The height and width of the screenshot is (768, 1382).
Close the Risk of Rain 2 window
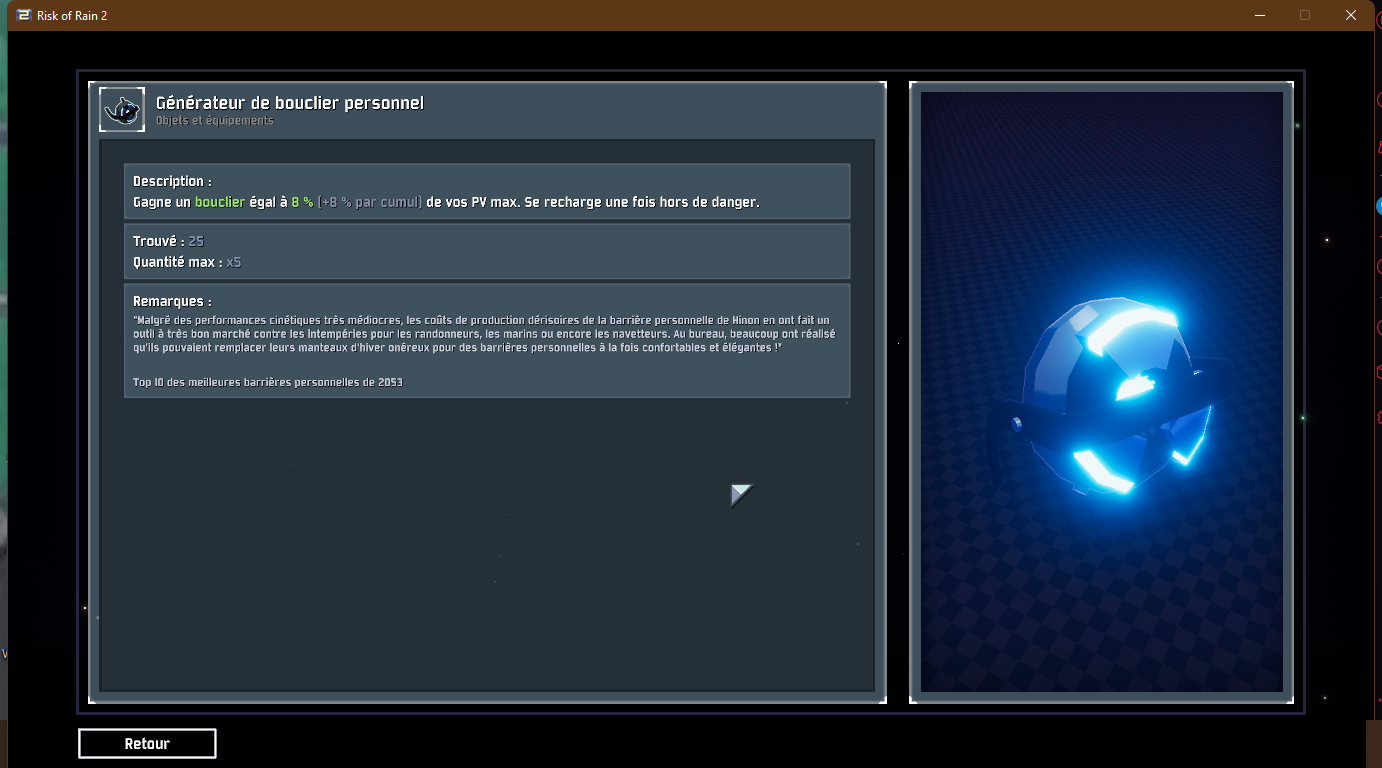click(x=1351, y=15)
